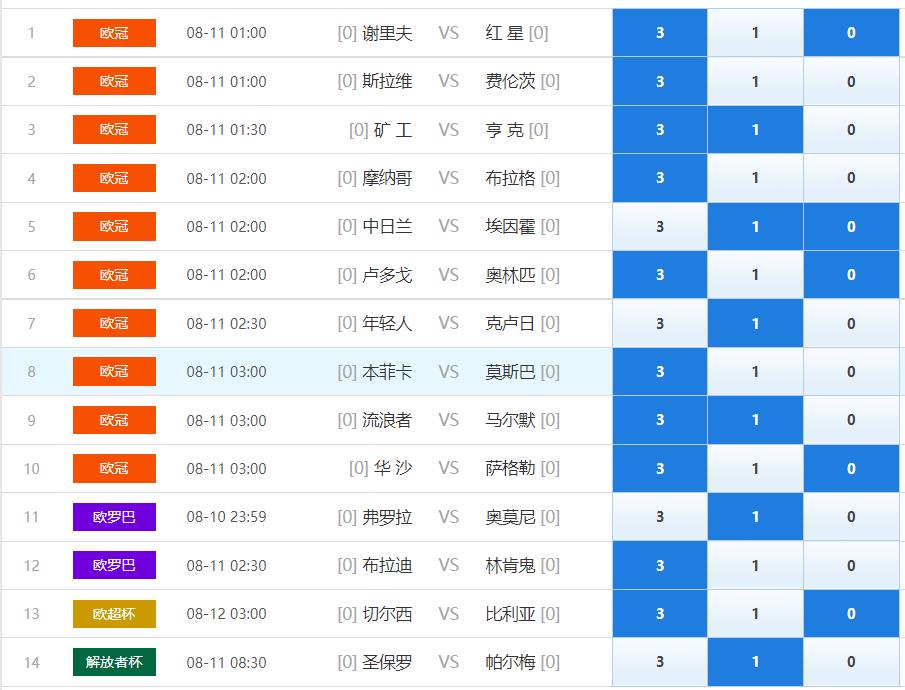Click home team 中日兰

point(387,226)
